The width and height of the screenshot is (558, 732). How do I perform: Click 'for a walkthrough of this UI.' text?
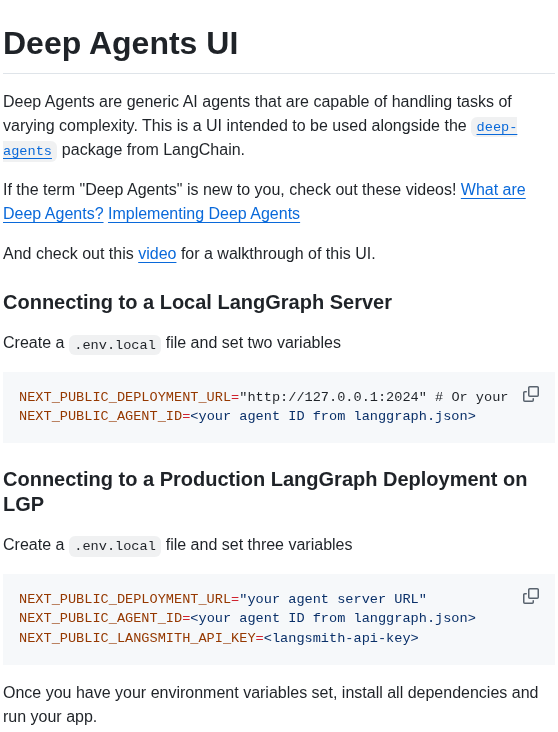[x=278, y=253]
